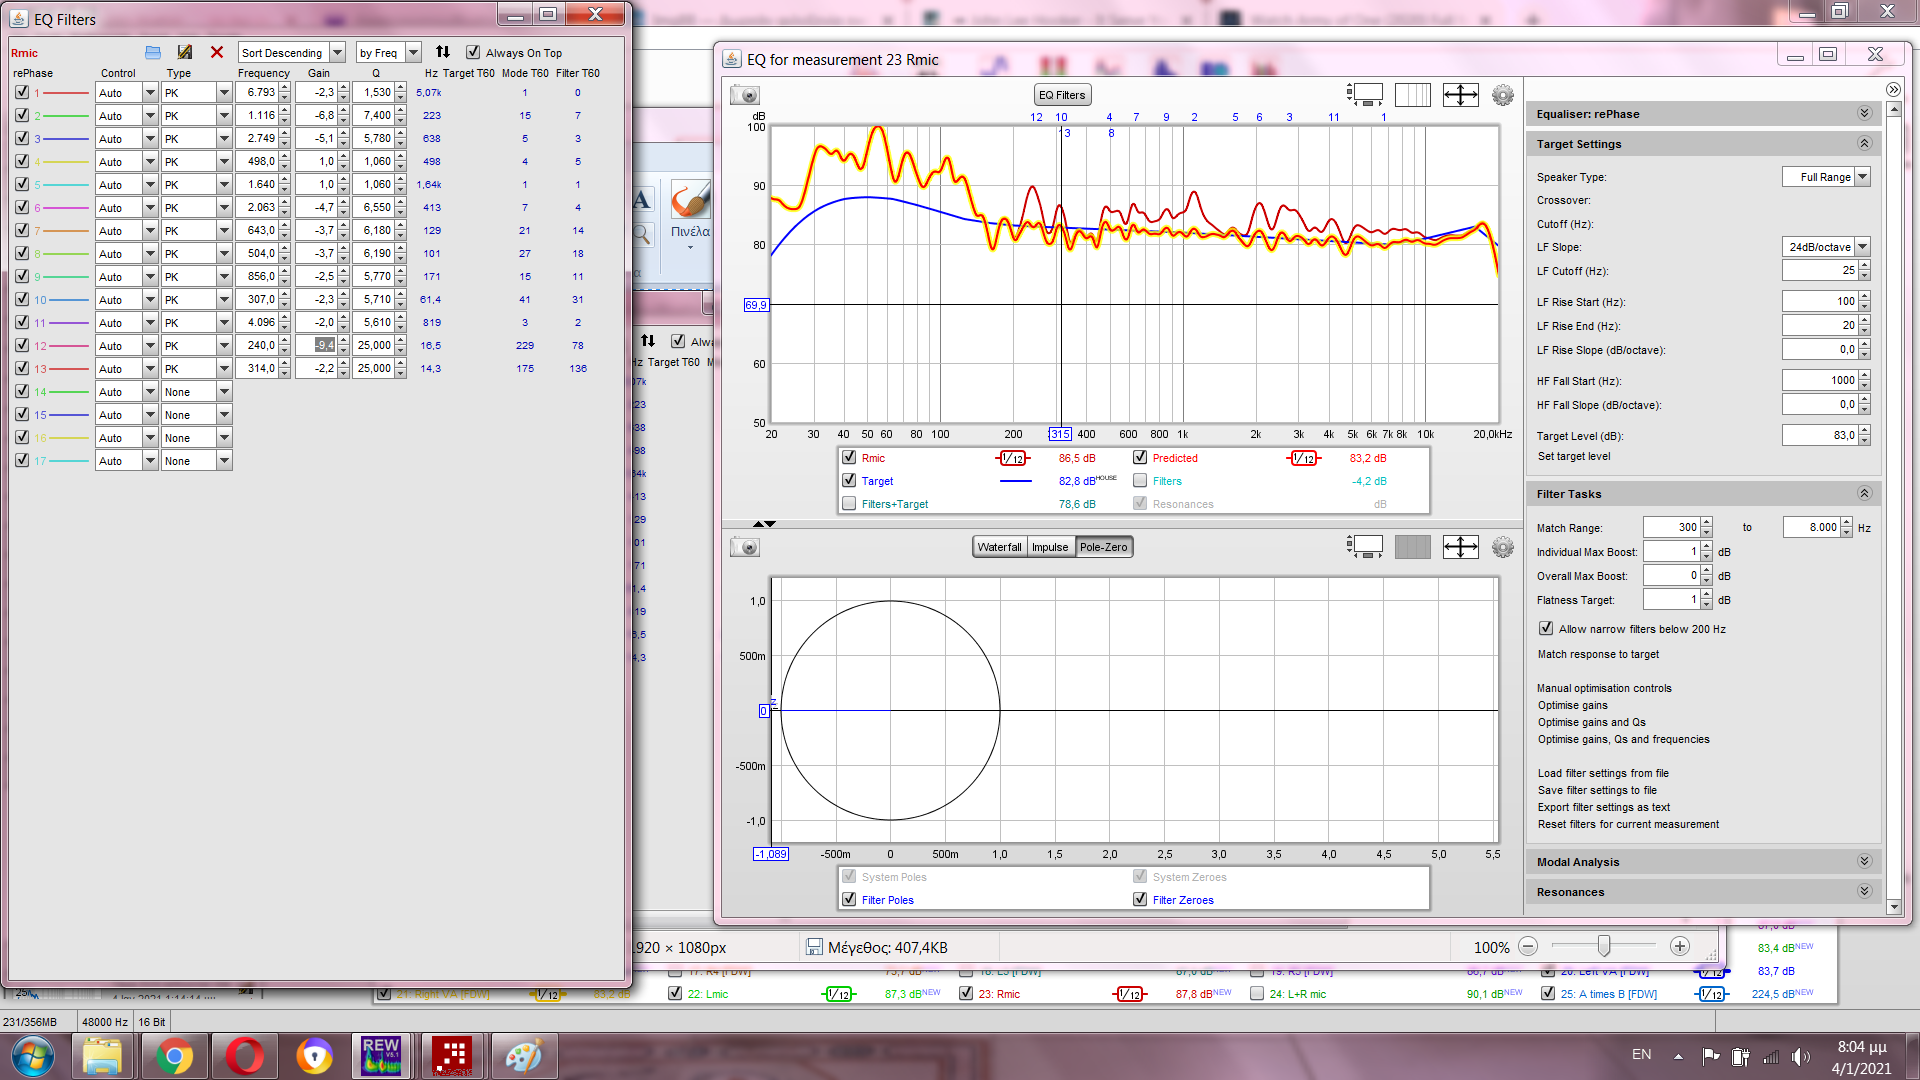Screen dimensions: 1920x1080
Task: Toggle Allow narrow filters below 200 Hz
Action: [1546, 628]
